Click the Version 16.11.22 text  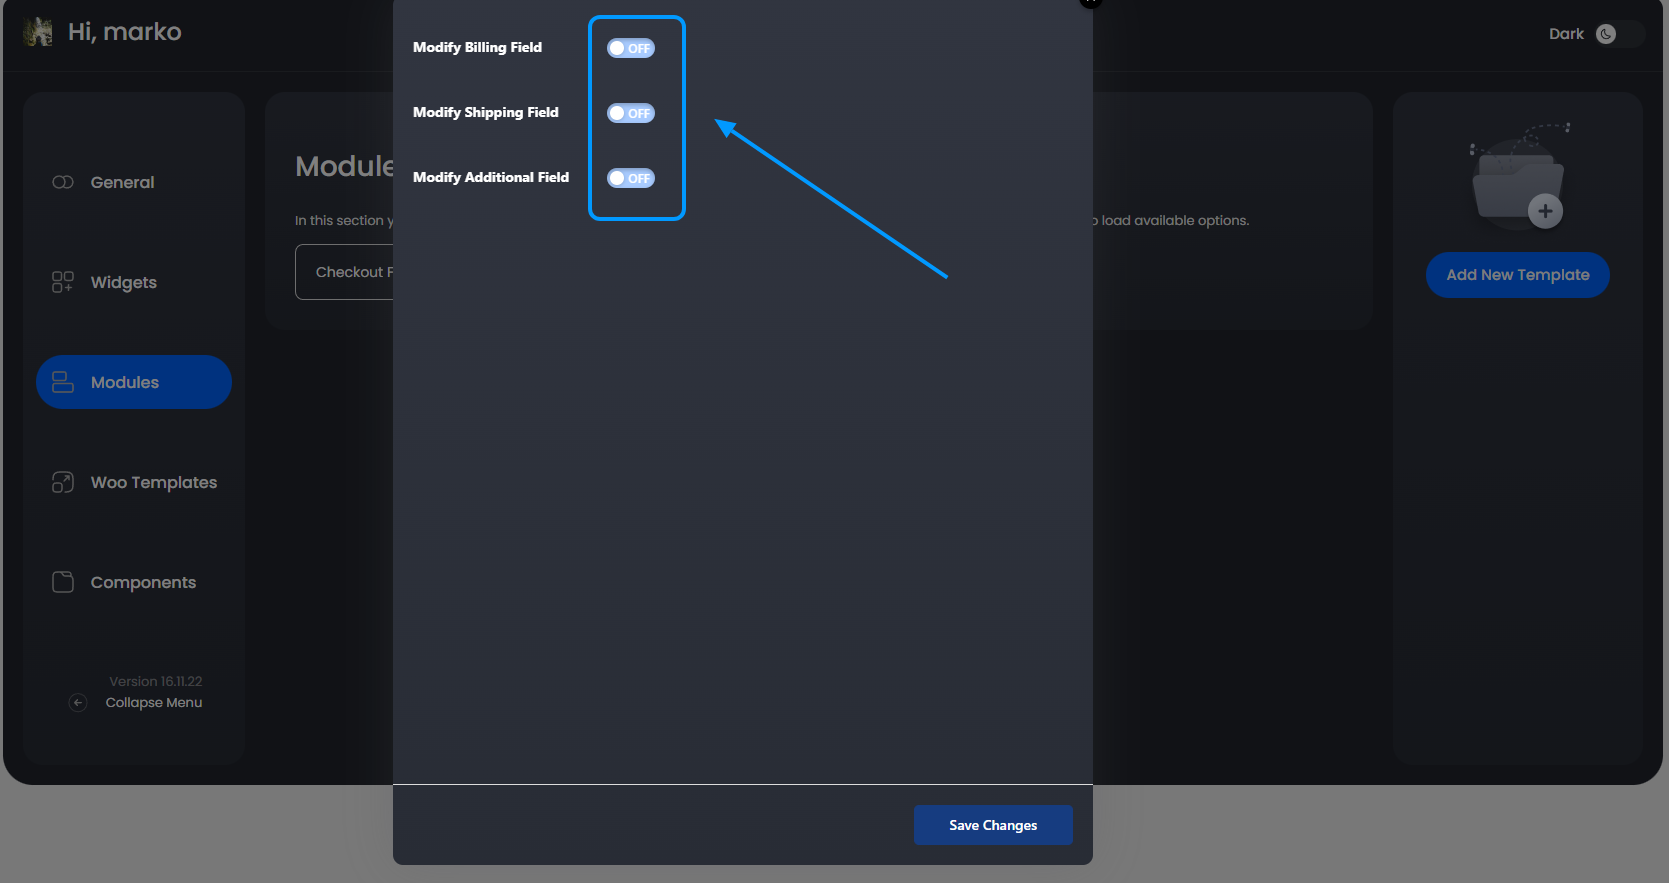coord(156,681)
